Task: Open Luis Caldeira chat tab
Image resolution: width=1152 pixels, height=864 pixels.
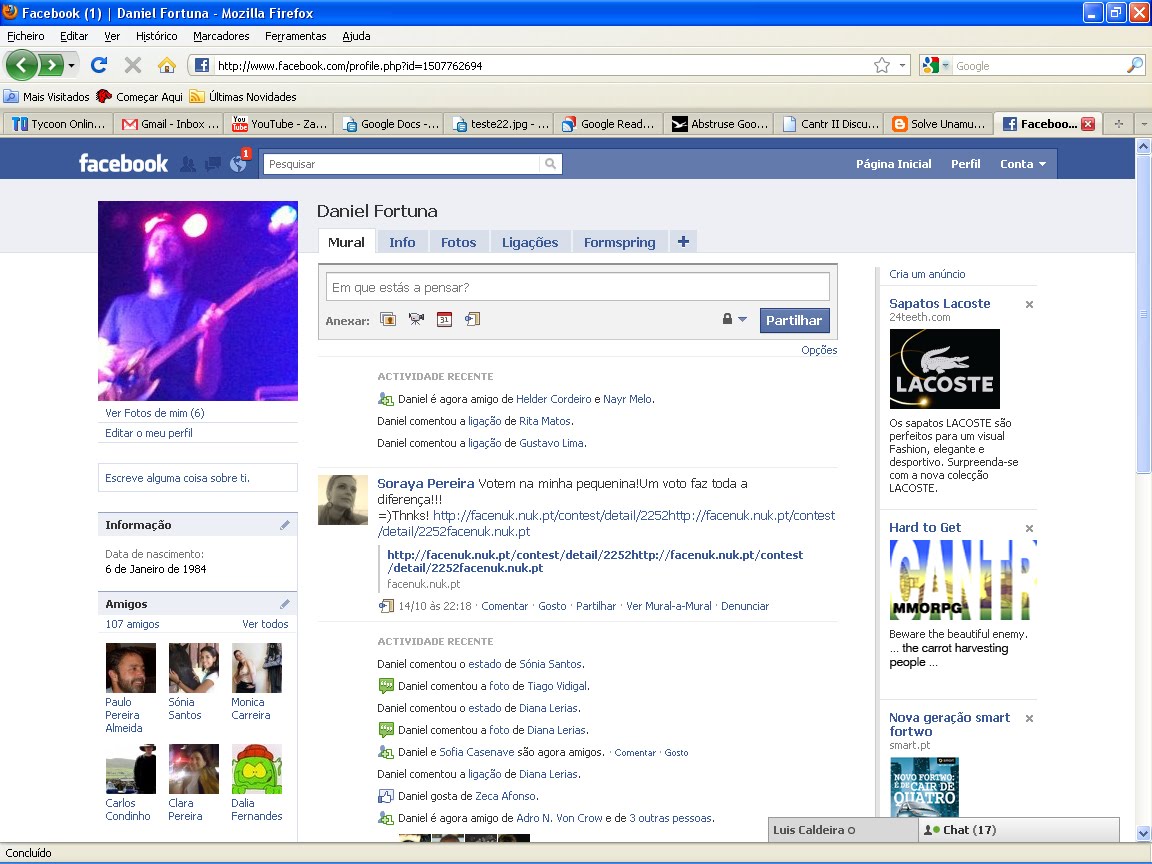Action: pyautogui.click(x=843, y=829)
